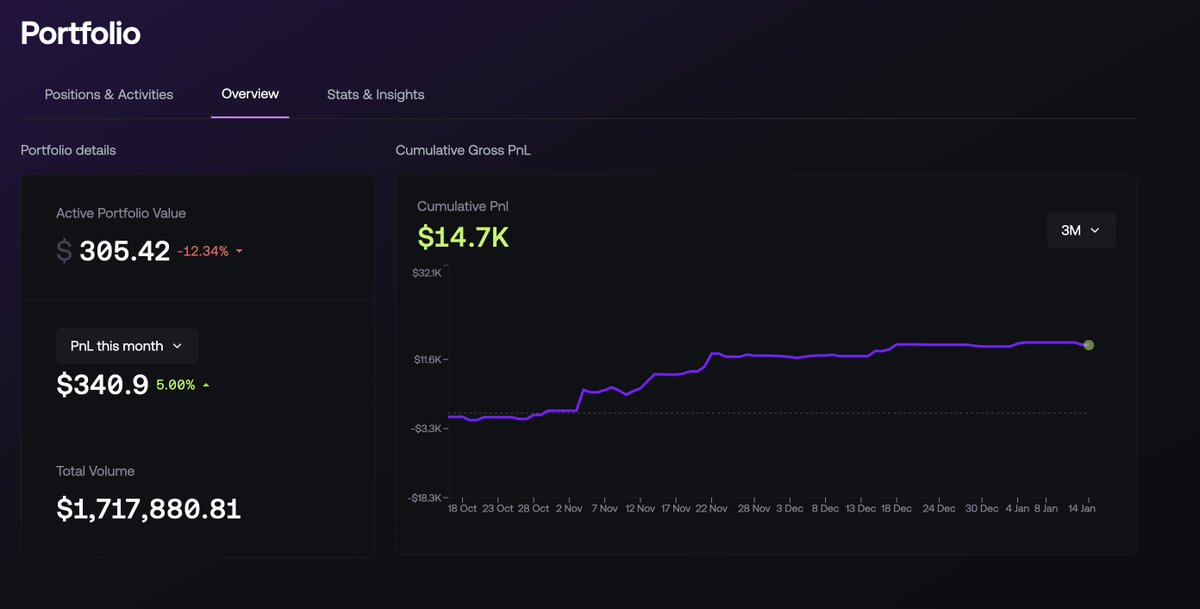Click the dollar sign icon before 305.42
The width and height of the screenshot is (1200, 609).
tap(63, 251)
